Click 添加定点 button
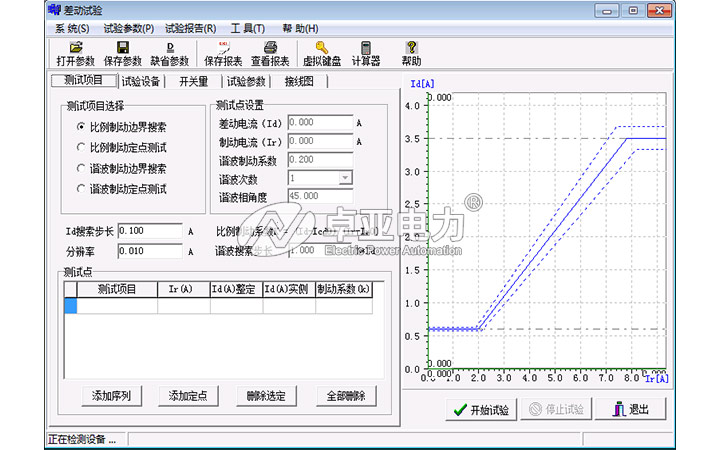Screen dimensions: 720x450 point(188,396)
